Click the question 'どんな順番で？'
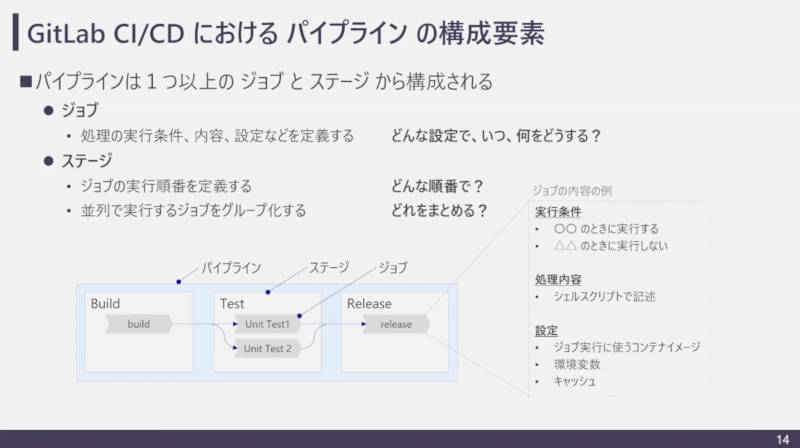Viewport: 800px width, 448px height. [437, 186]
